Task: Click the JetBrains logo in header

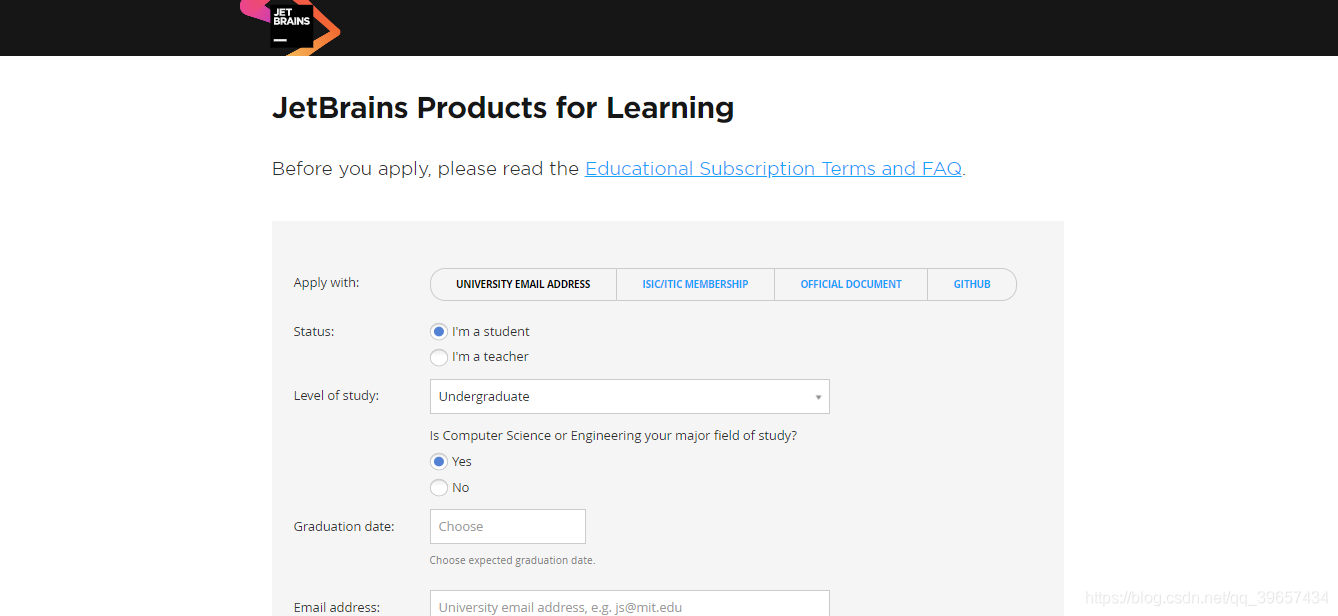Action: pyautogui.click(x=292, y=25)
